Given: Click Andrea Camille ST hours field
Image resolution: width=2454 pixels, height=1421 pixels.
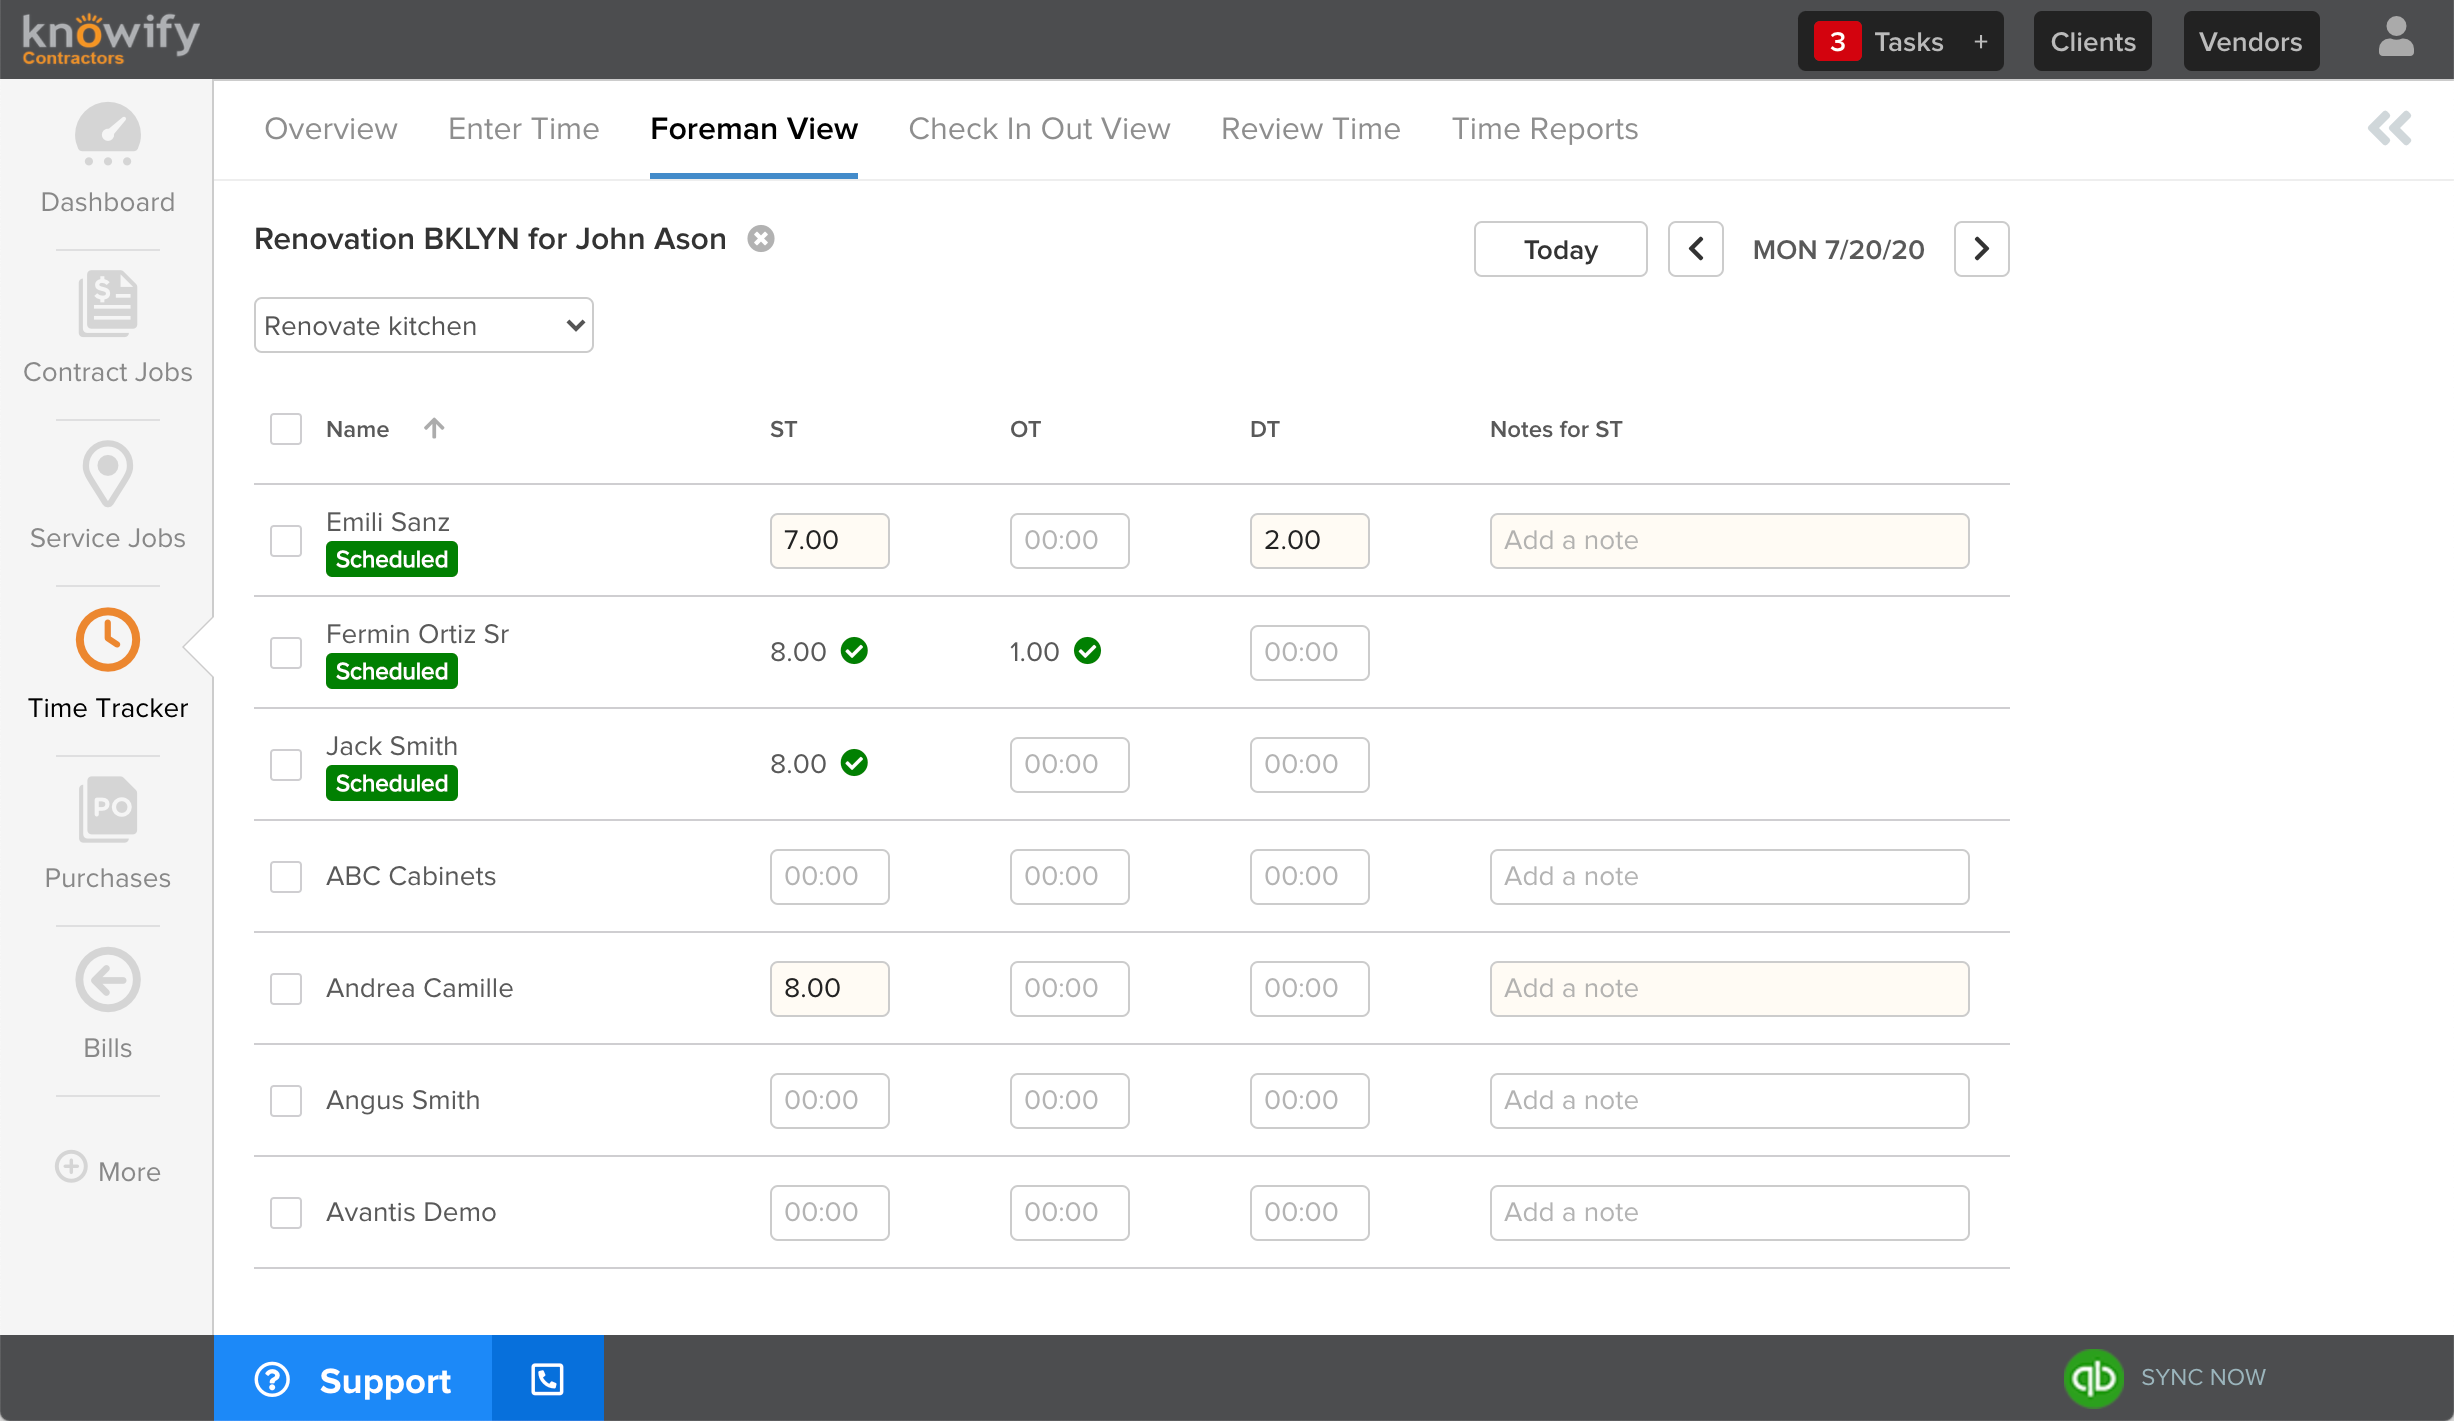Looking at the screenshot, I should 830,989.
